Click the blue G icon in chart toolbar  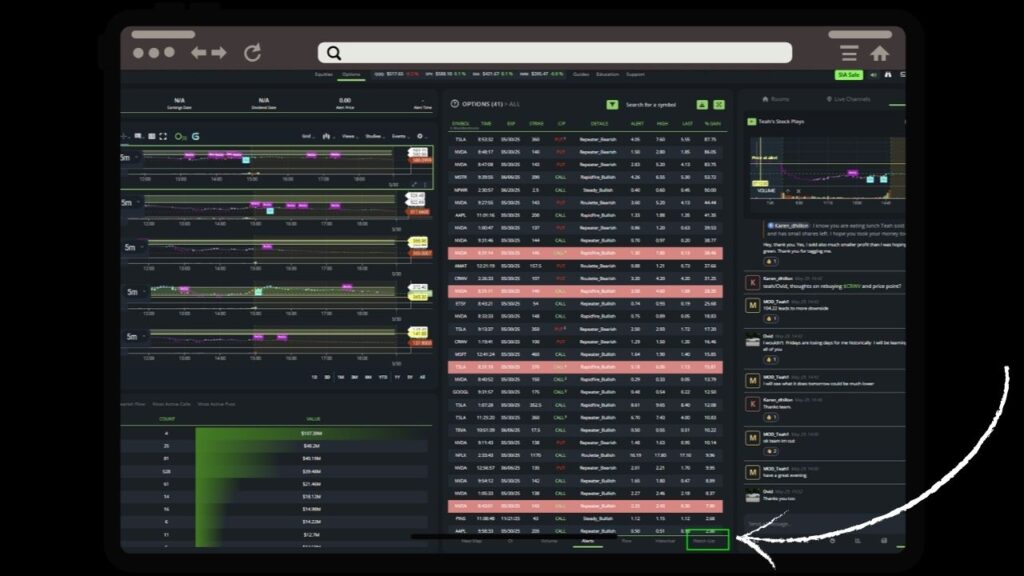coord(196,136)
